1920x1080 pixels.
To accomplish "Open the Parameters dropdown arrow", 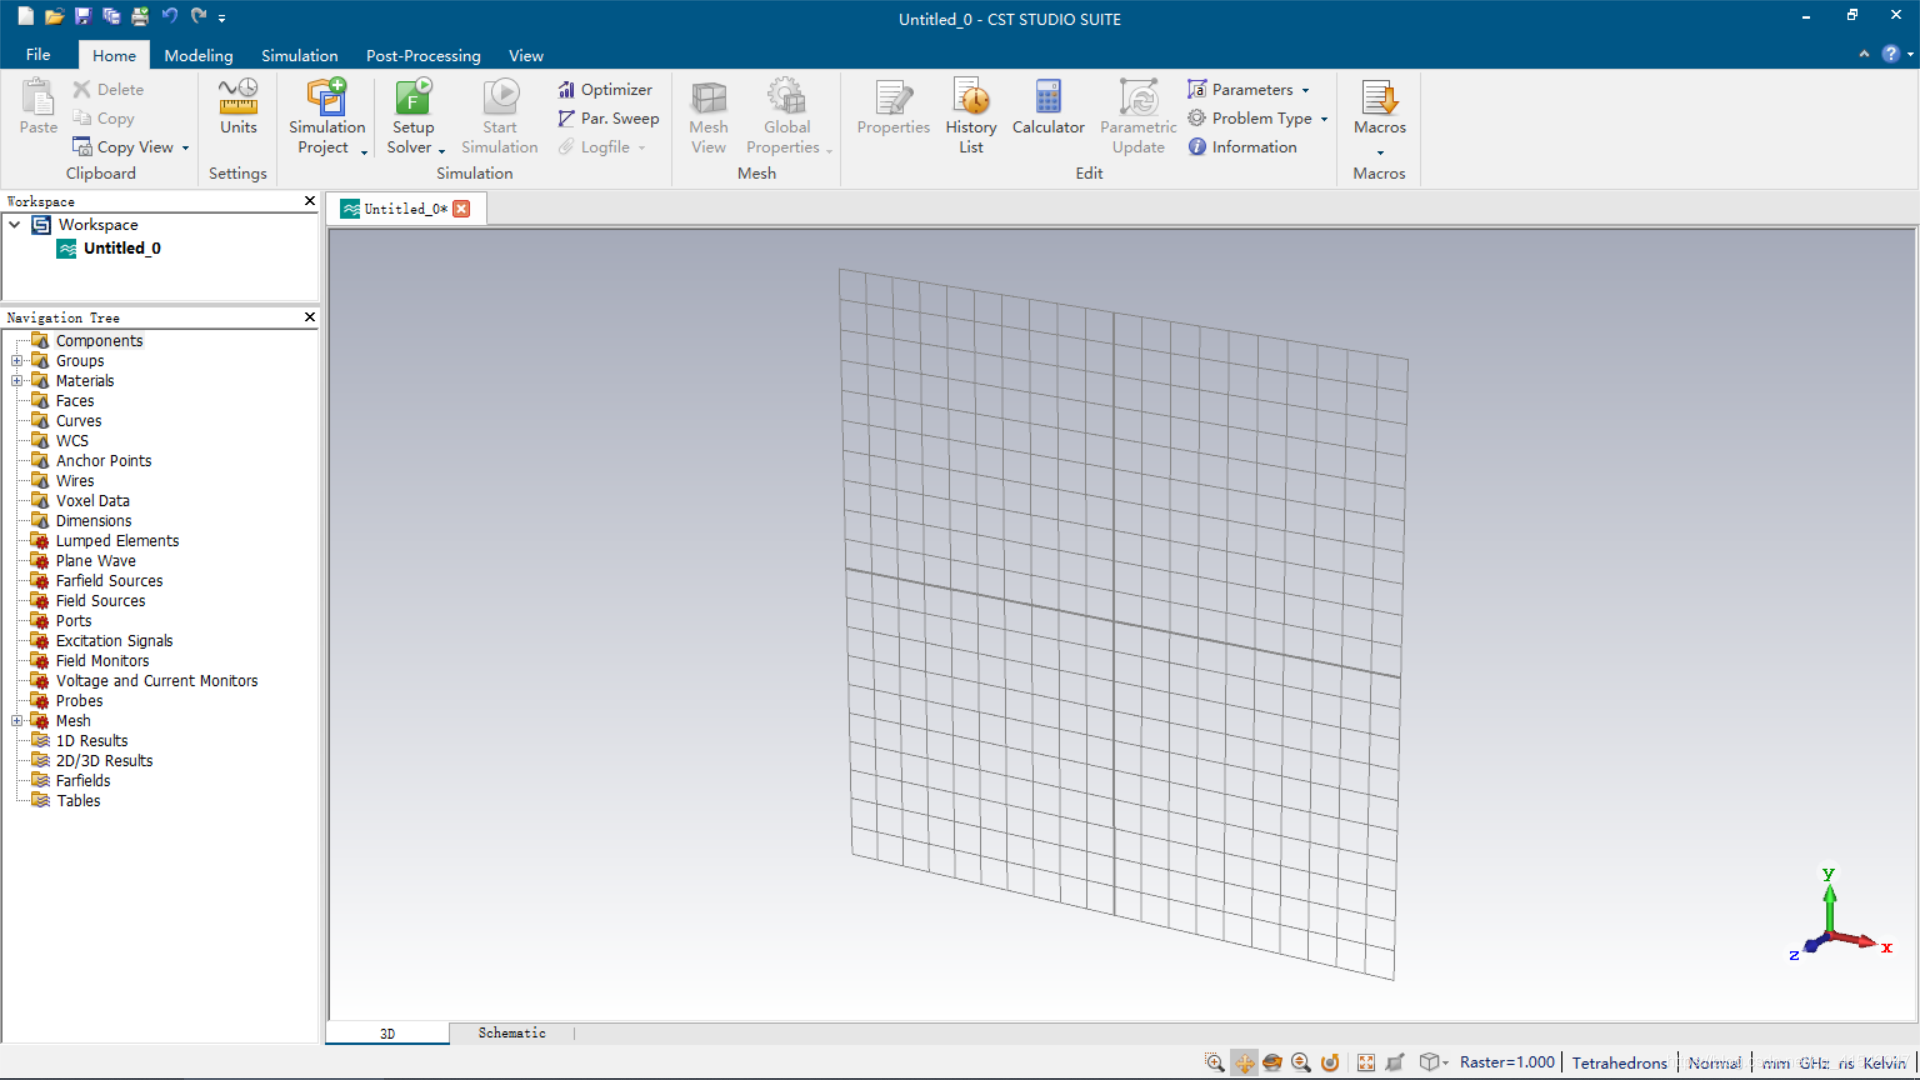I will tap(1305, 90).
